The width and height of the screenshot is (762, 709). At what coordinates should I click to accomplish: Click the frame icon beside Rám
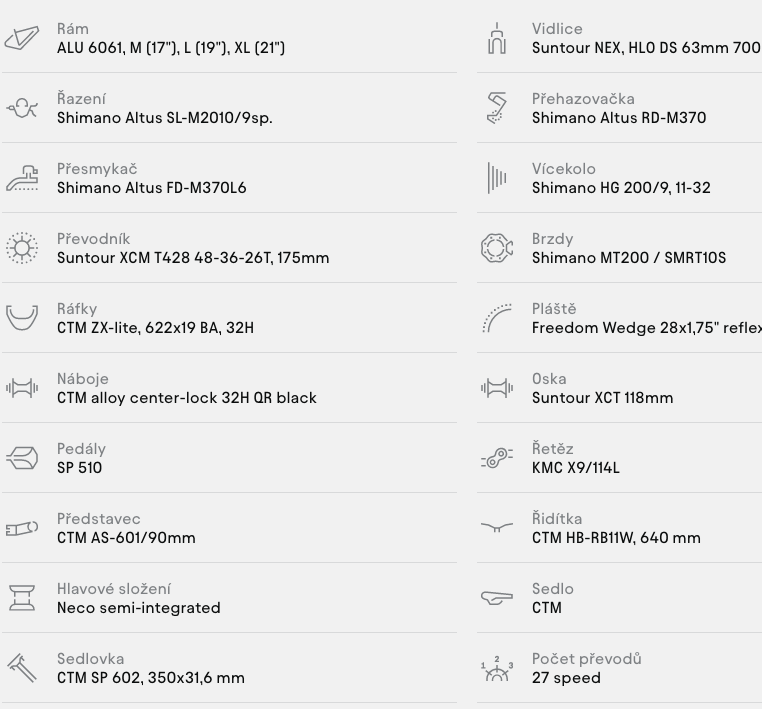click(x=21, y=38)
